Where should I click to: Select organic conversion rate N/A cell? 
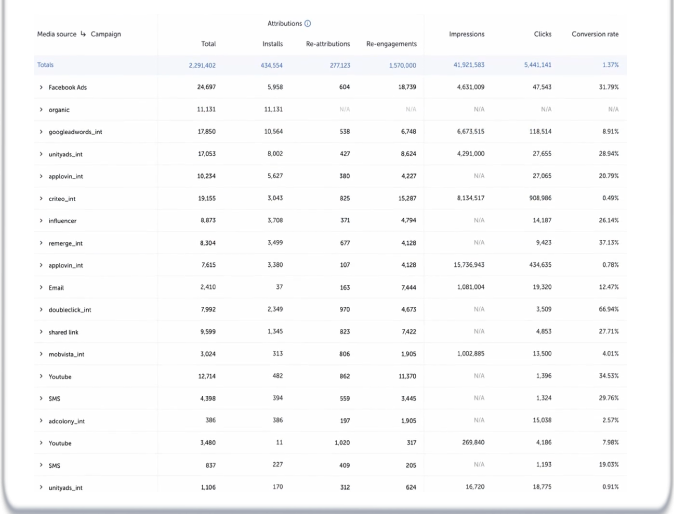tap(613, 109)
